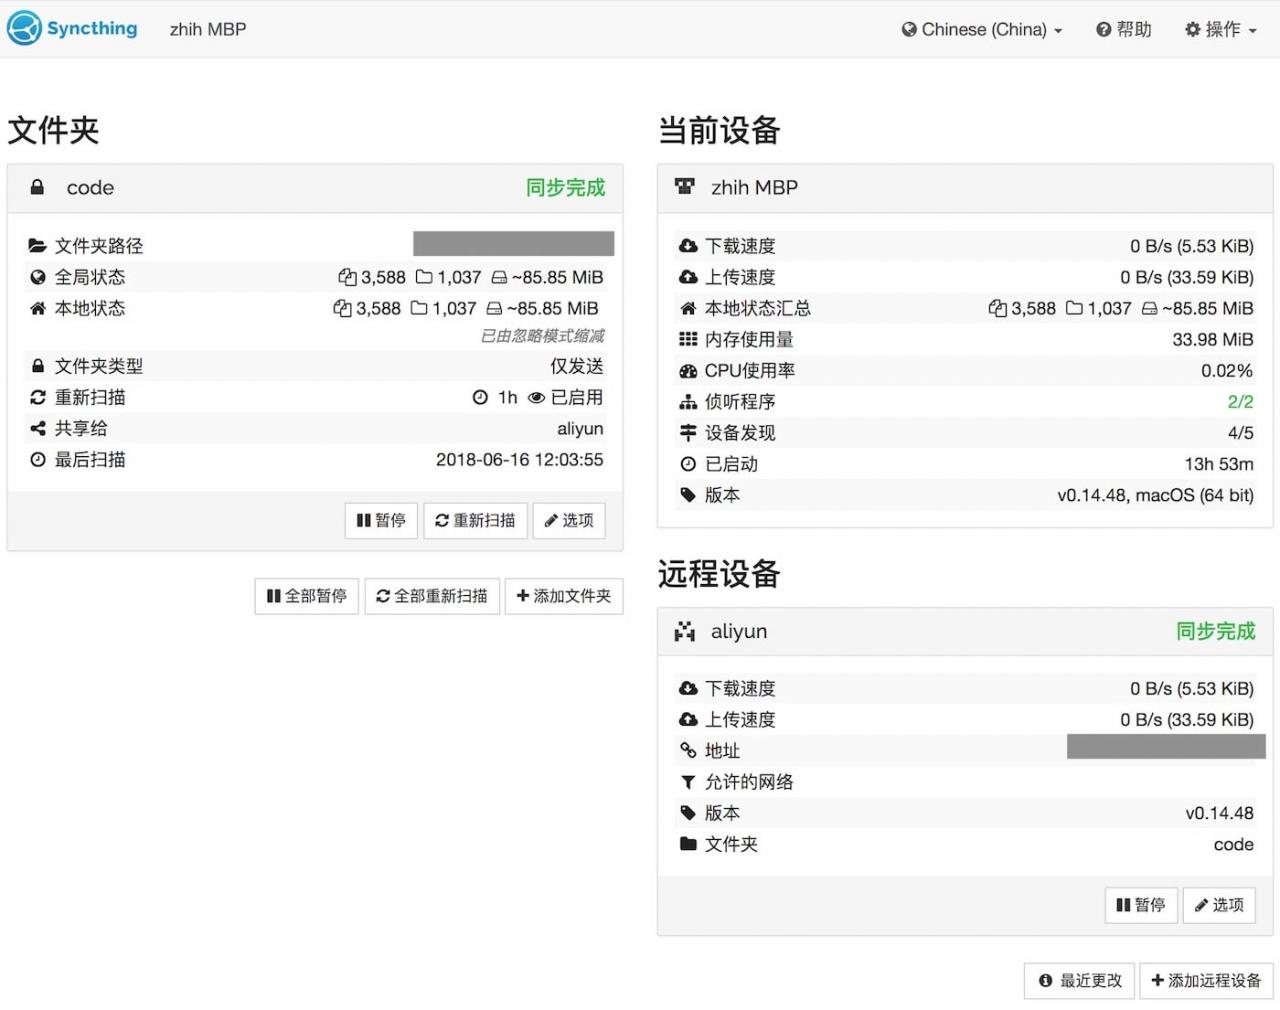Viewport: 1280px width, 1010px height.
Task: Click the 2018-06-16 12:03:55 timestamp
Action: tap(519, 460)
